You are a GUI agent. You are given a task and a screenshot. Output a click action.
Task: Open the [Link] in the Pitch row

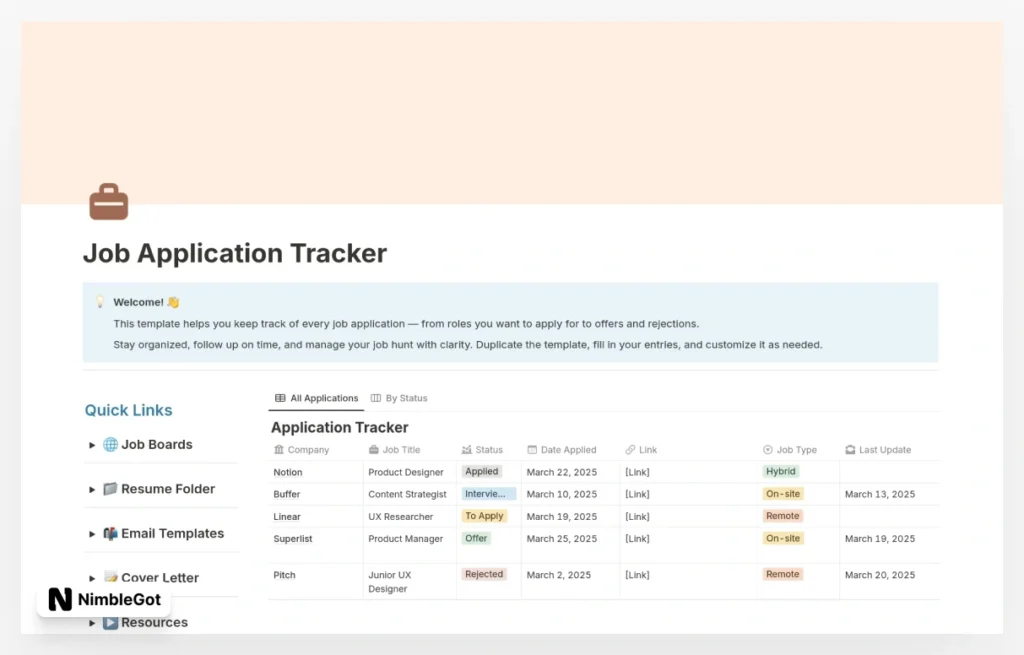[x=637, y=575]
